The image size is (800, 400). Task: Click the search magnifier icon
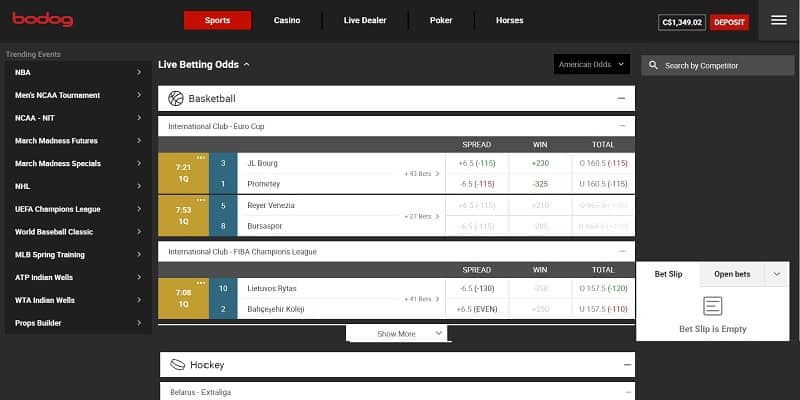click(654, 65)
